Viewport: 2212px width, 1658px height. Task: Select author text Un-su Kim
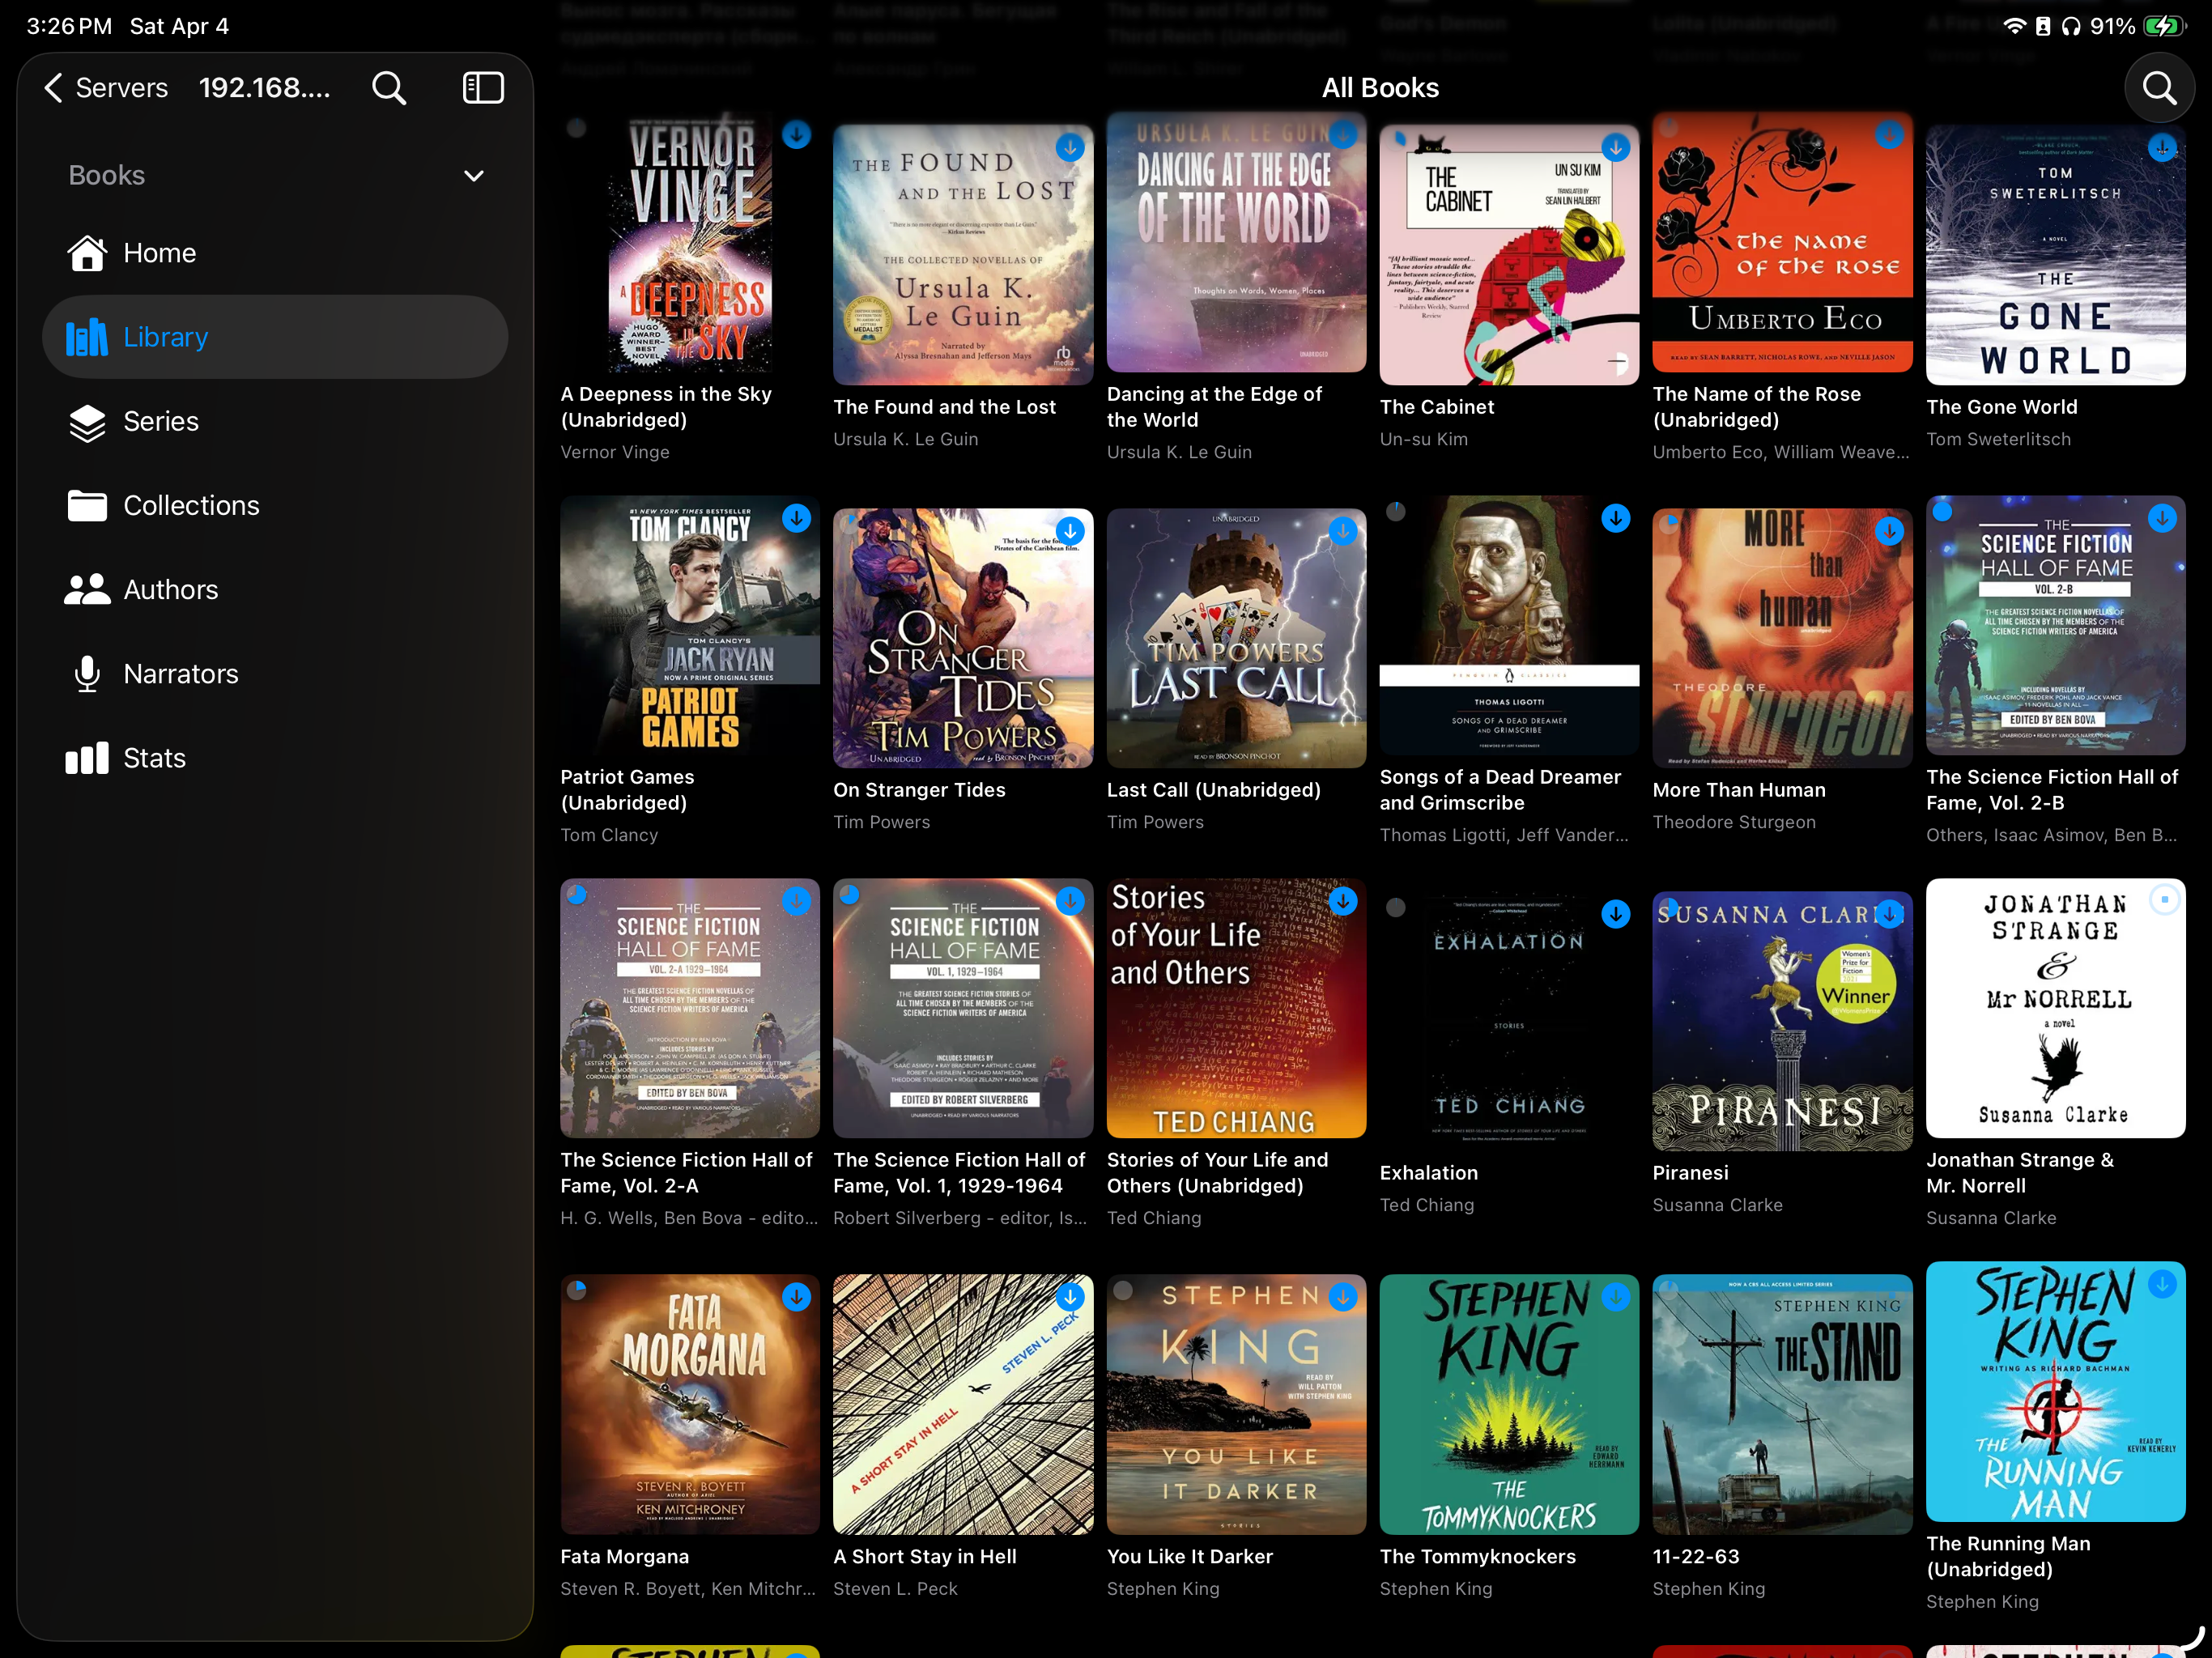pos(1423,439)
